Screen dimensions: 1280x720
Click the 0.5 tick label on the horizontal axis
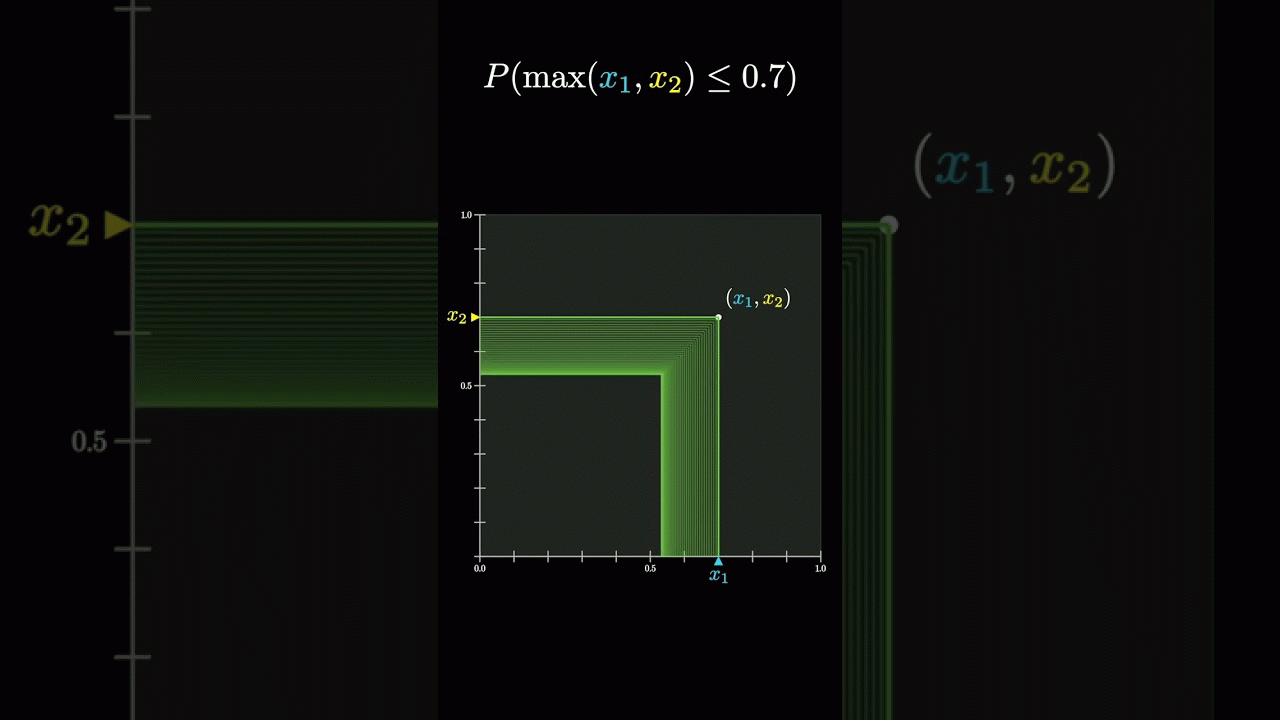click(650, 569)
